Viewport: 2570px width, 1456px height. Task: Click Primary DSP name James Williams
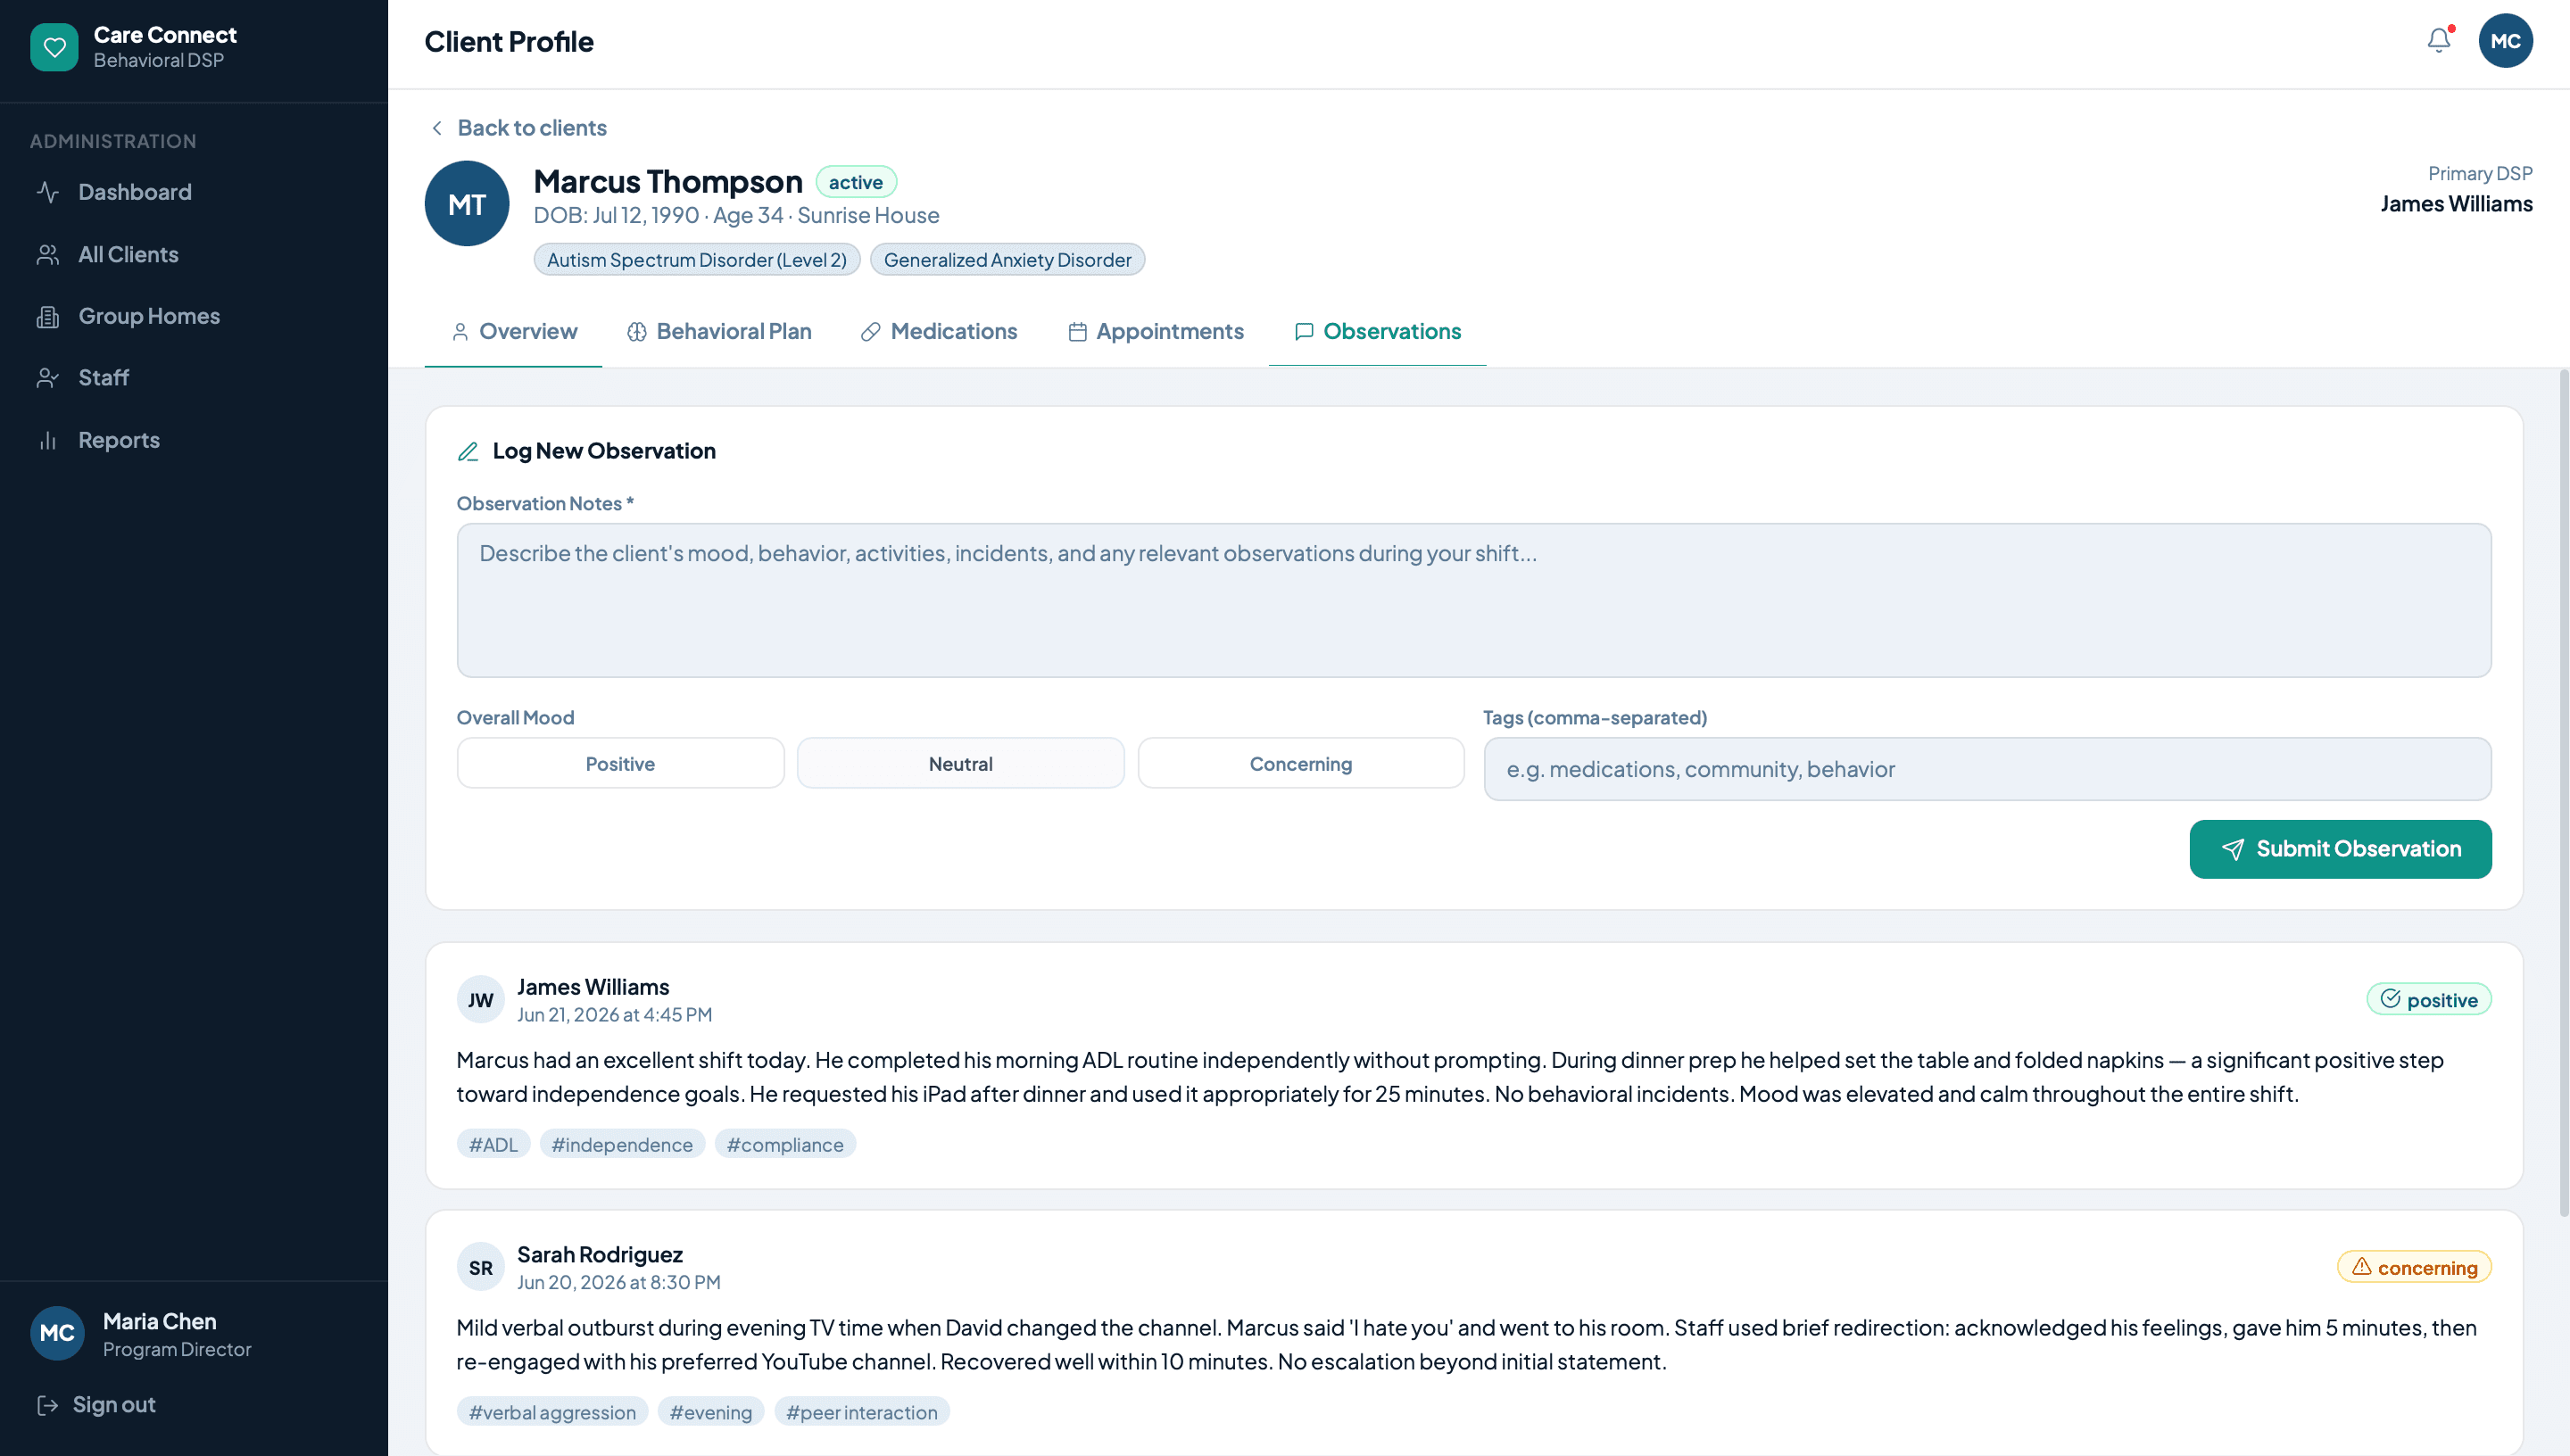point(2456,204)
